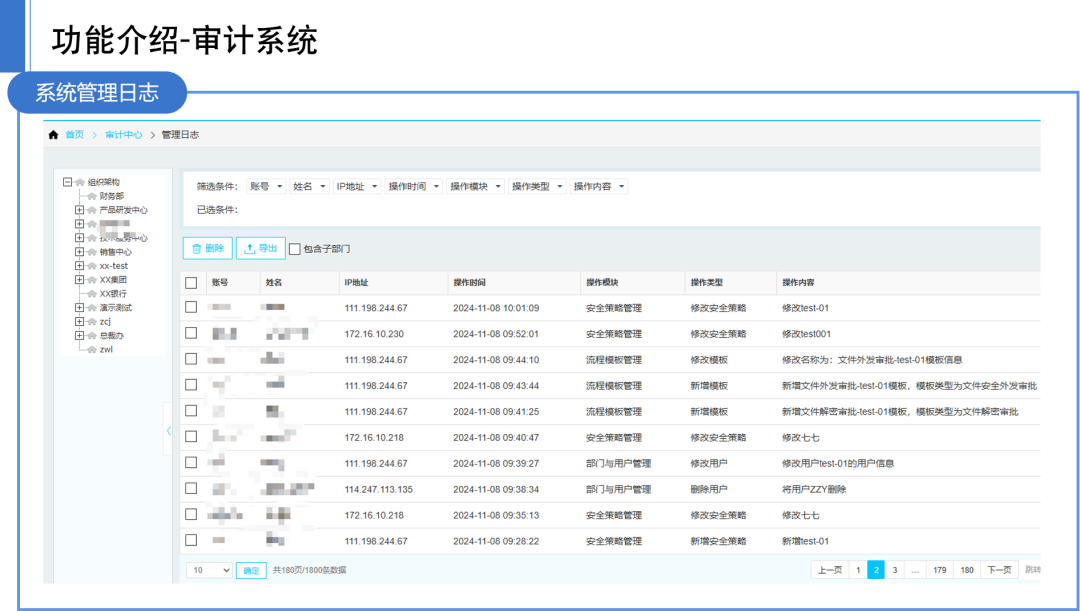Click 删除用户 operation type cell
Image resolution: width=1080 pixels, height=611 pixels.
pyautogui.click(x=709, y=490)
